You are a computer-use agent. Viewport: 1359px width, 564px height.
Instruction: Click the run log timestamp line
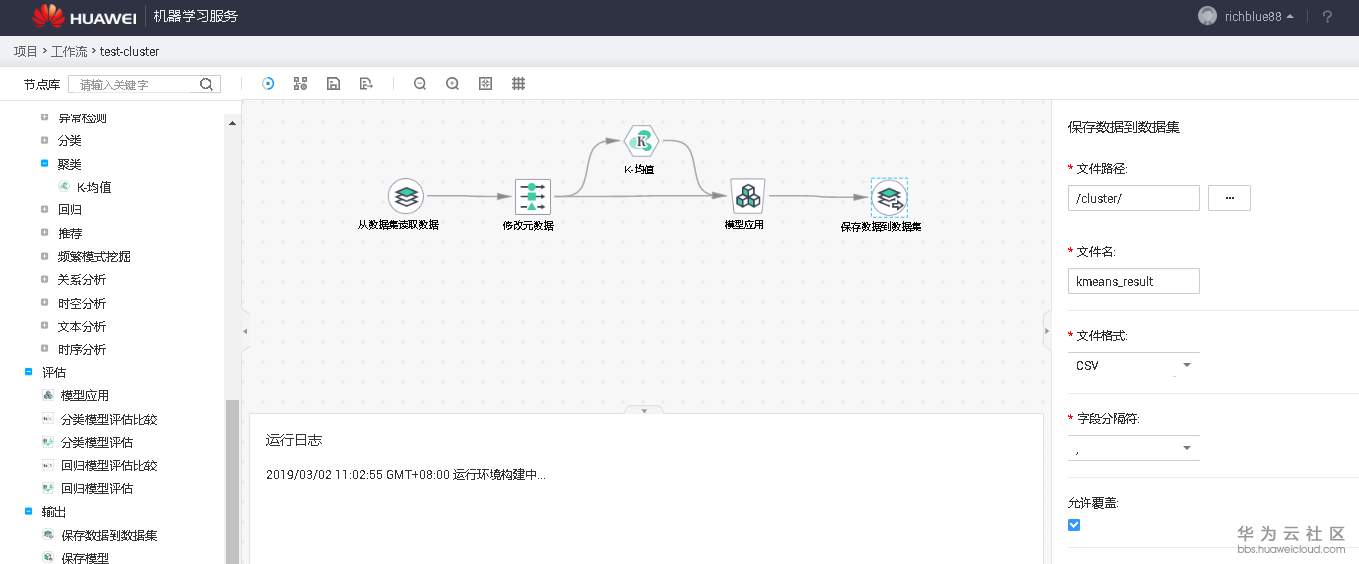click(x=406, y=474)
